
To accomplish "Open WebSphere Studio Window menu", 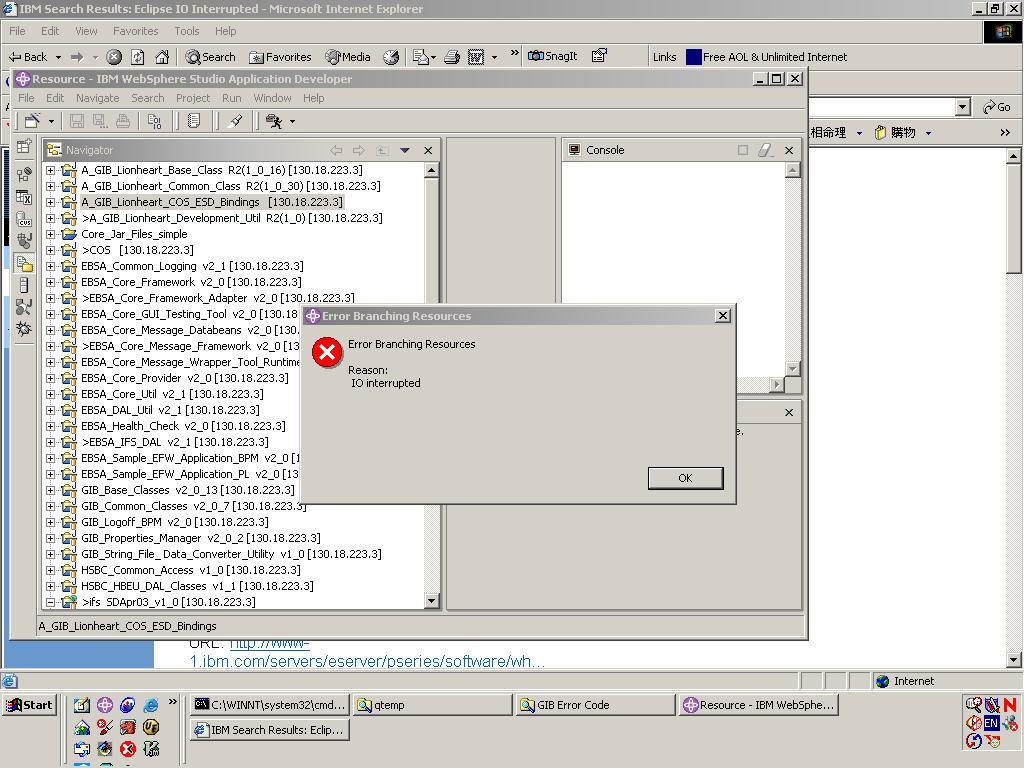I will point(272,98).
